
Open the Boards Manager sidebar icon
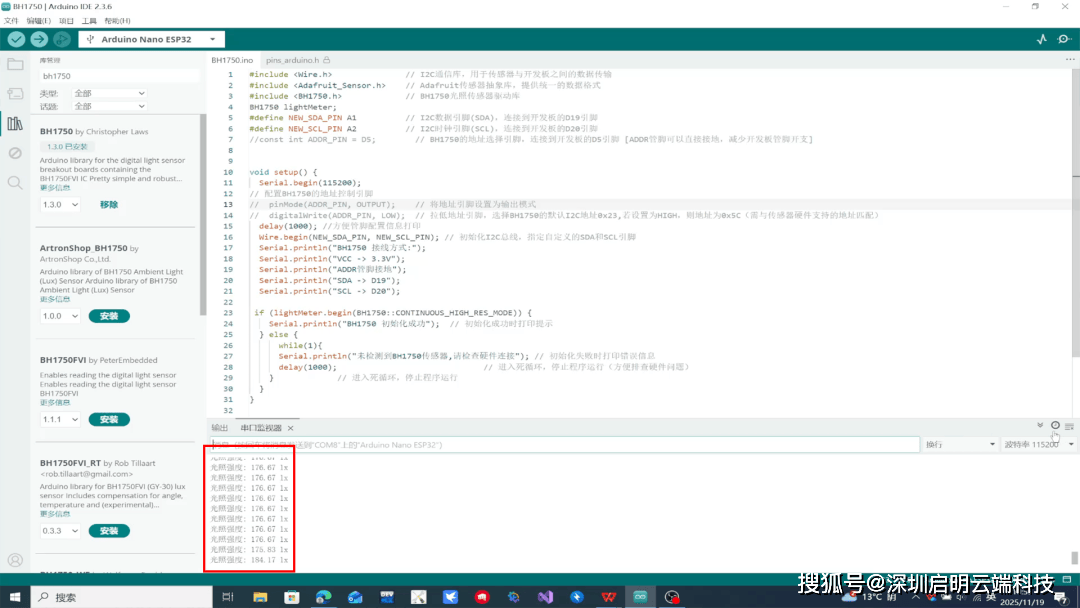pyautogui.click(x=15, y=94)
